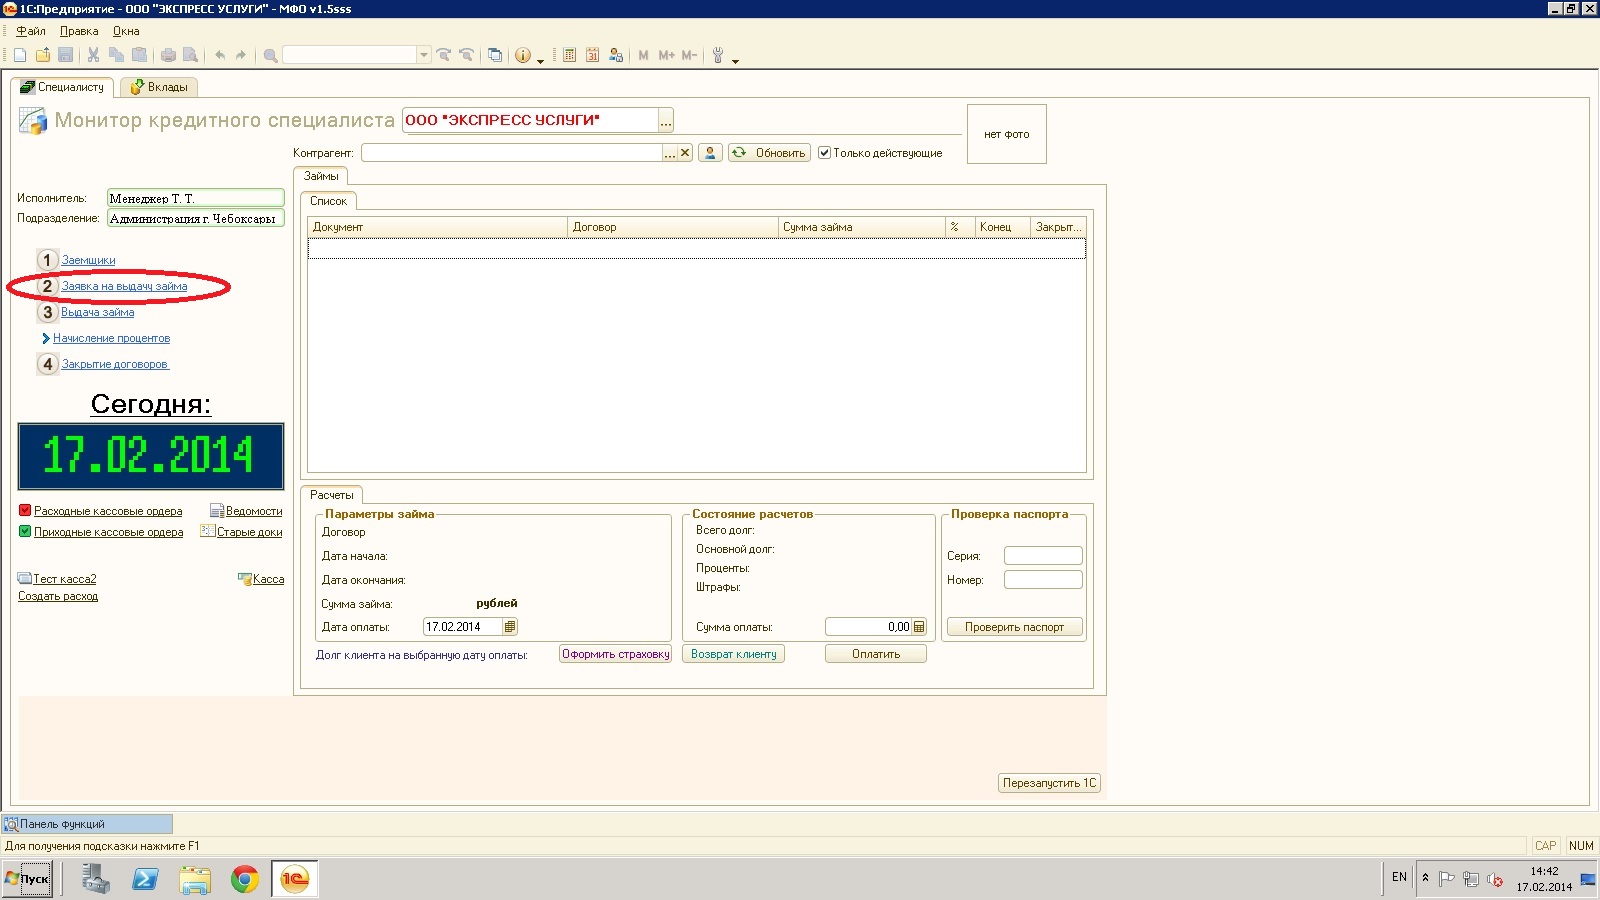Click the Оплатить button
Viewport: 1600px width, 900px height.
pyautogui.click(x=876, y=654)
